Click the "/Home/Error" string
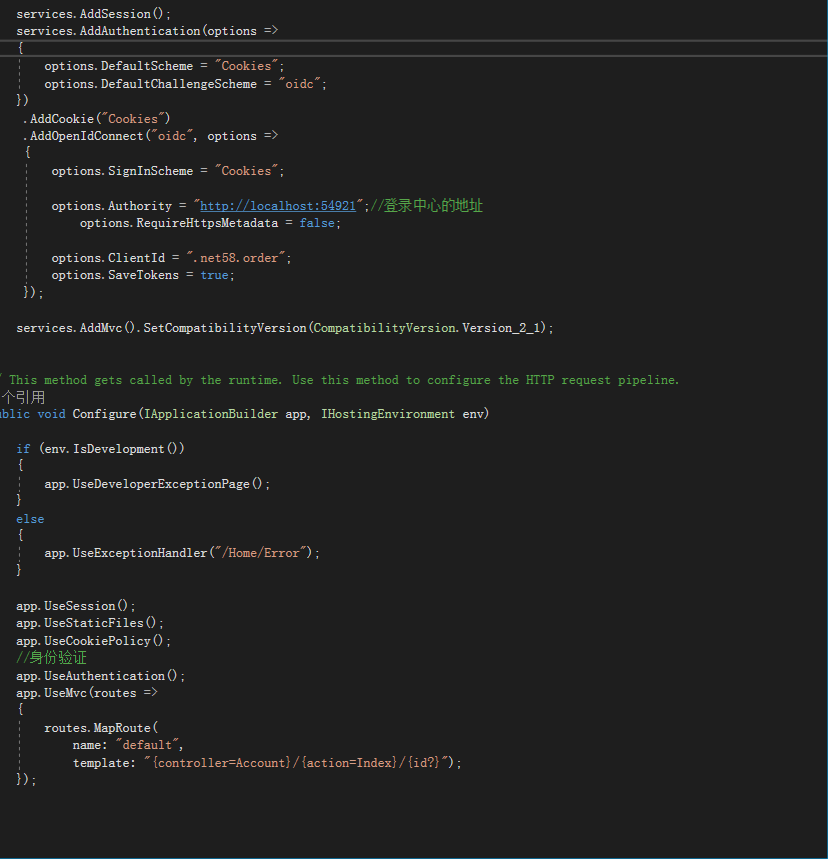 pyautogui.click(x=264, y=553)
